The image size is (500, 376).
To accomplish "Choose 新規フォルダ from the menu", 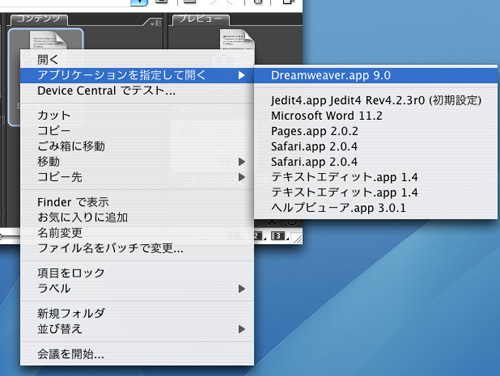I will pyautogui.click(x=137, y=313).
